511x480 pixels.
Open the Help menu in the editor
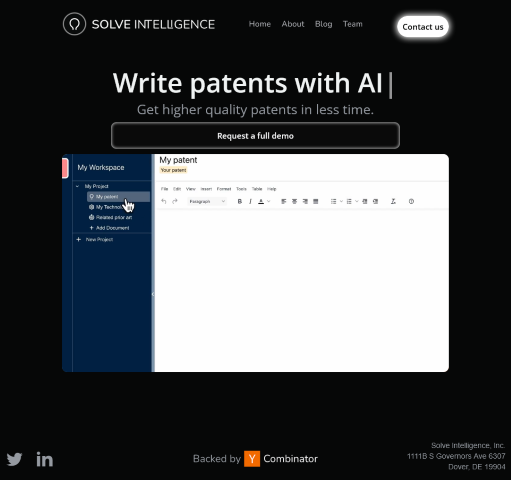click(272, 189)
